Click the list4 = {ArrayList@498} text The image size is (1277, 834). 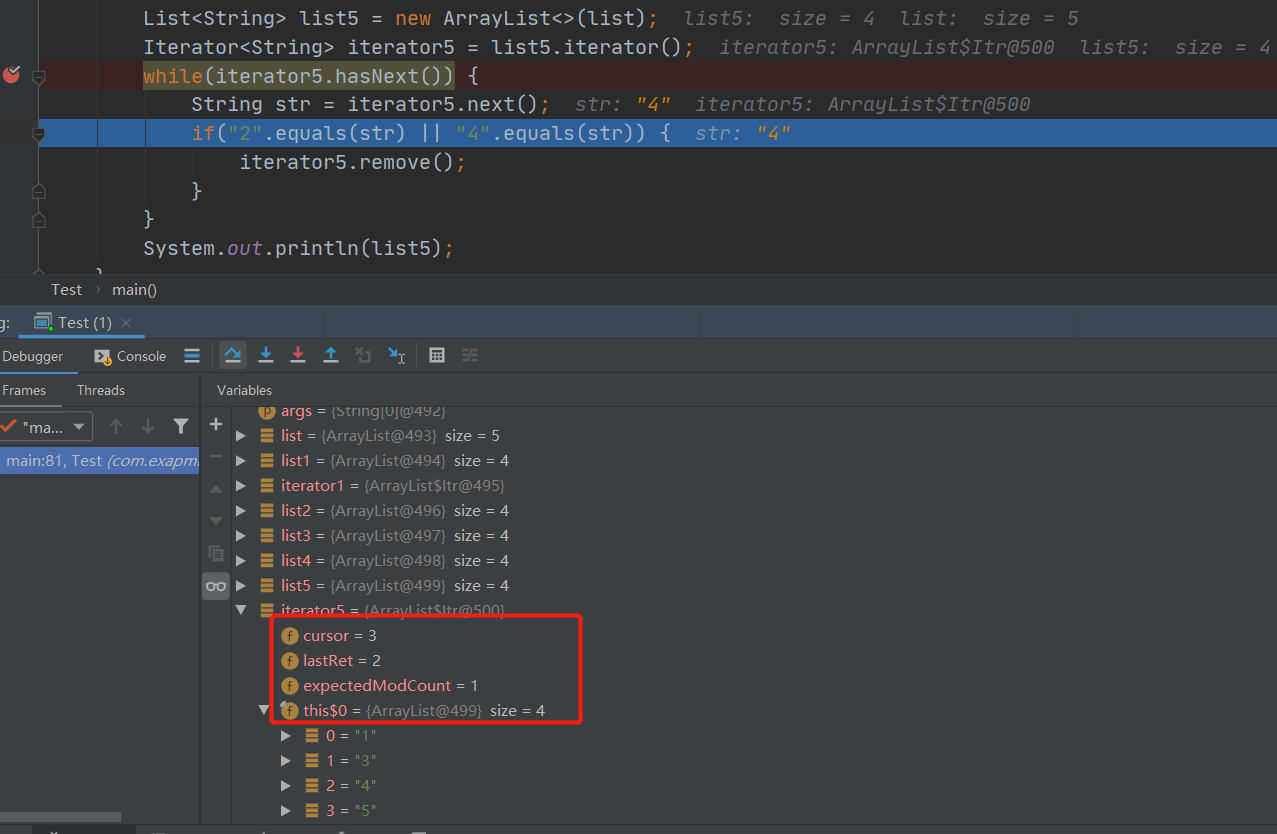[363, 560]
